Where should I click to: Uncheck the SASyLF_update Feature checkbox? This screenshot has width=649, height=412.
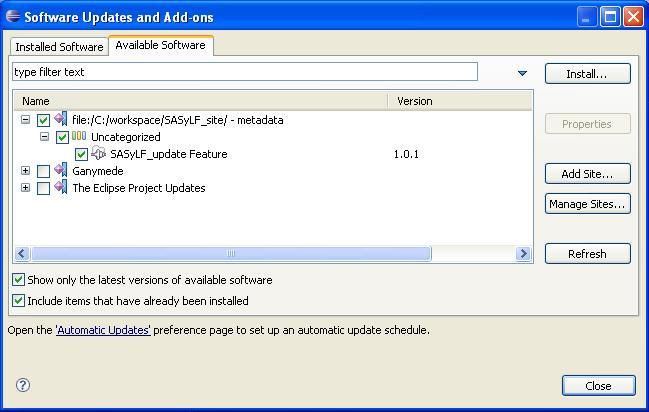81,154
